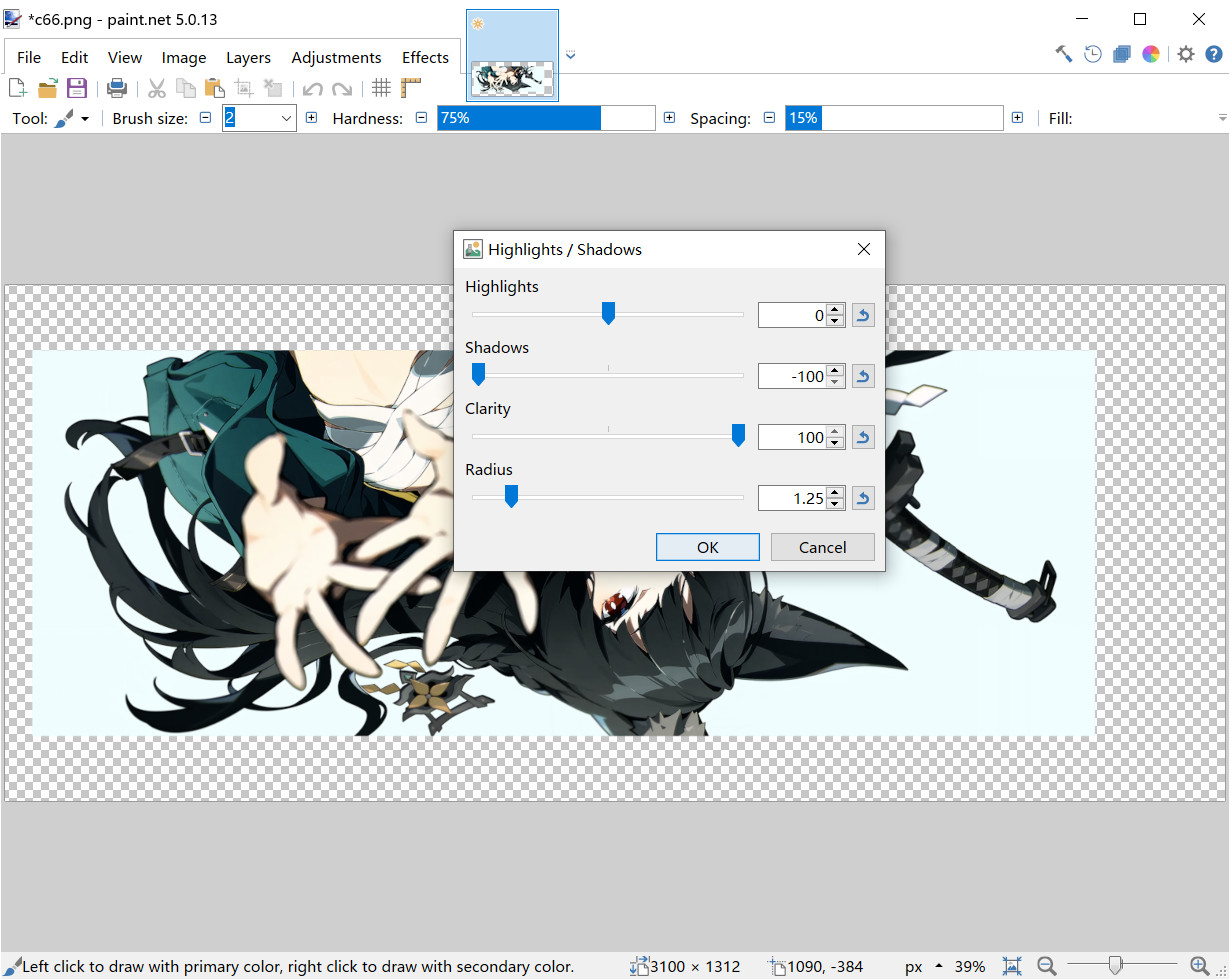Open the Effects menu
The width and height of the screenshot is (1230, 980).
coord(425,58)
